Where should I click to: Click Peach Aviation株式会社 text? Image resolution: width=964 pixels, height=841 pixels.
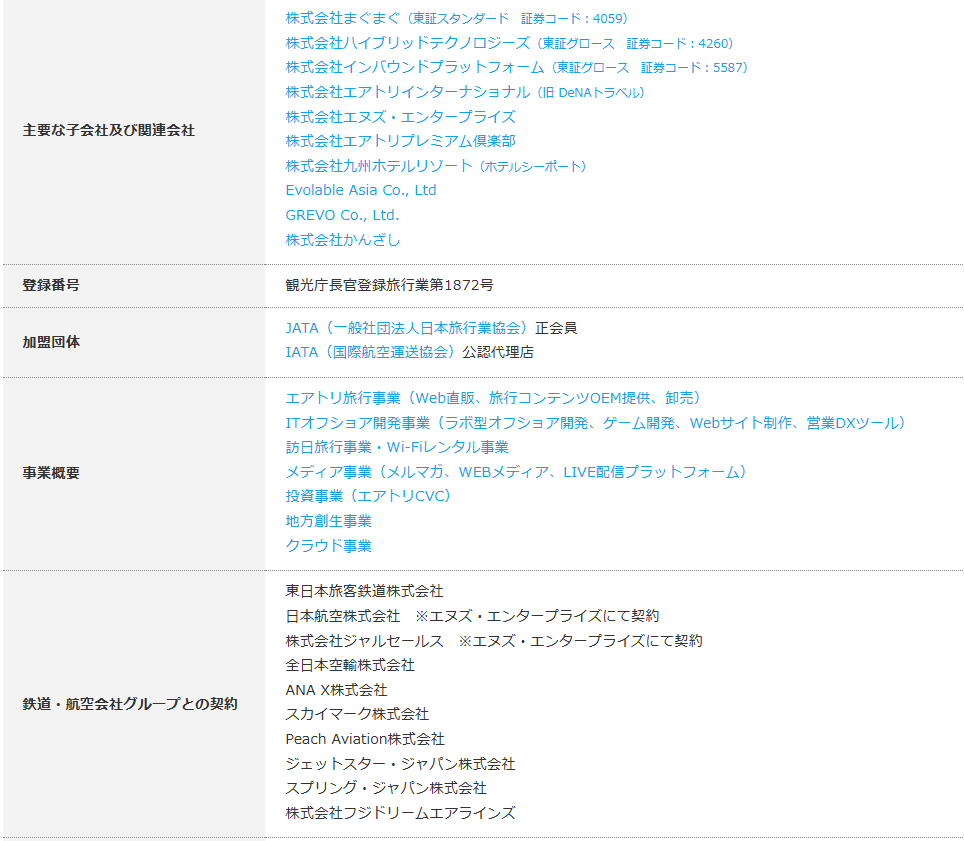tap(365, 739)
